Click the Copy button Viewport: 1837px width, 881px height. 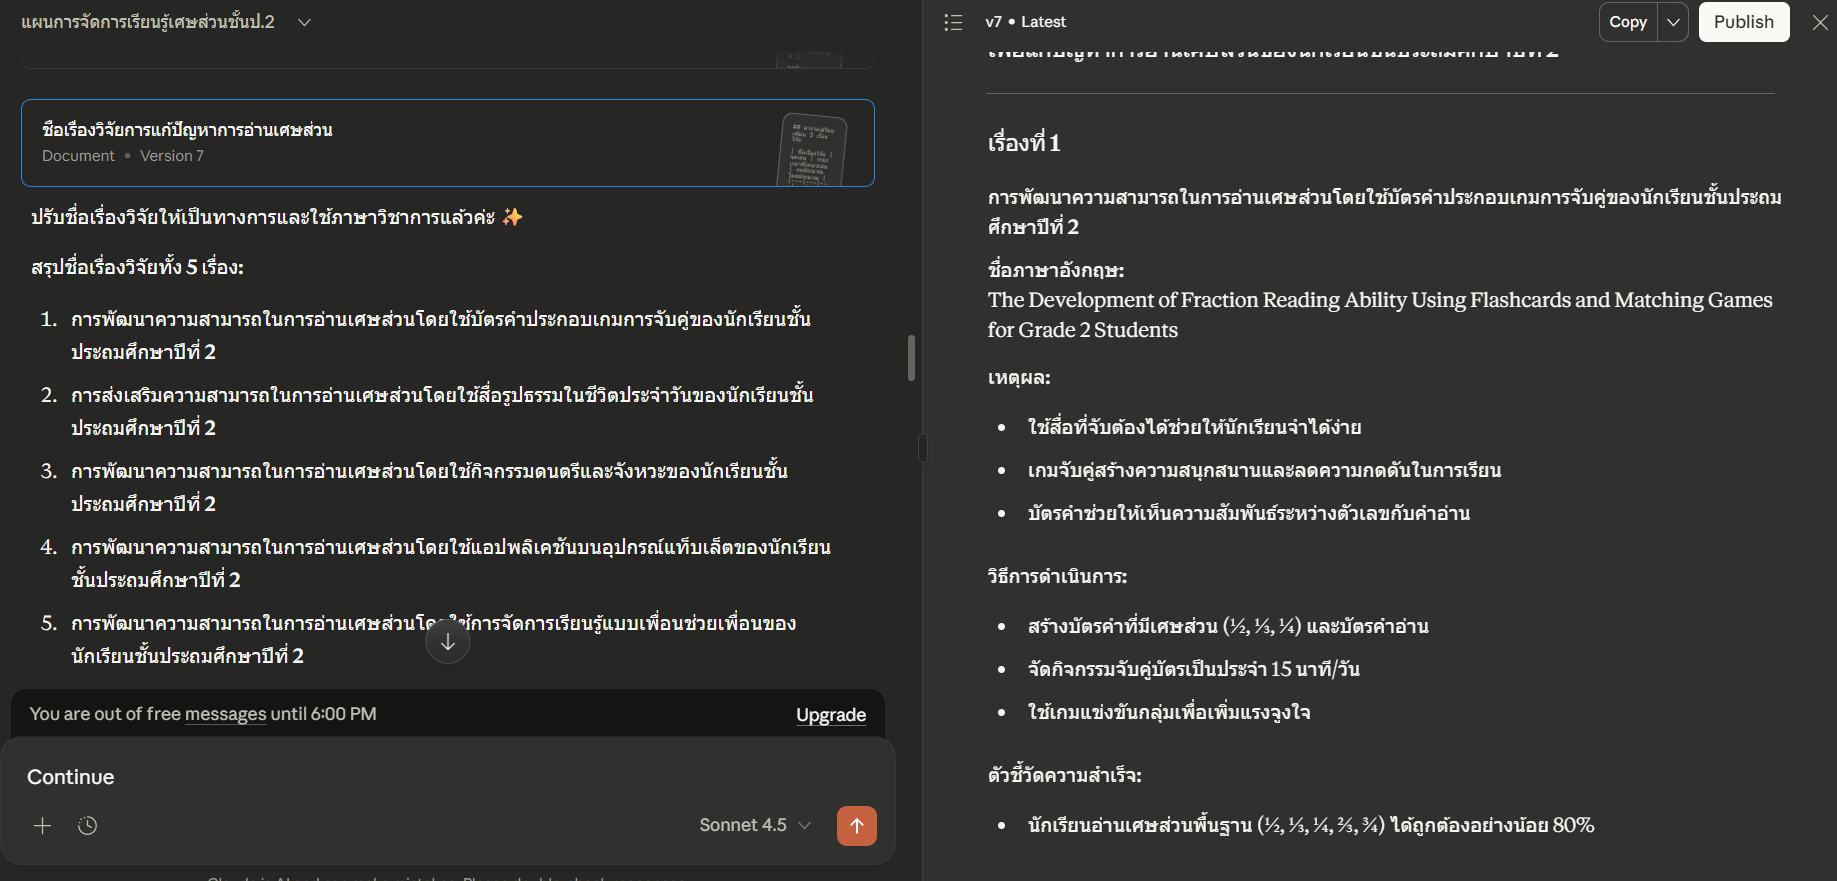[x=1627, y=22]
